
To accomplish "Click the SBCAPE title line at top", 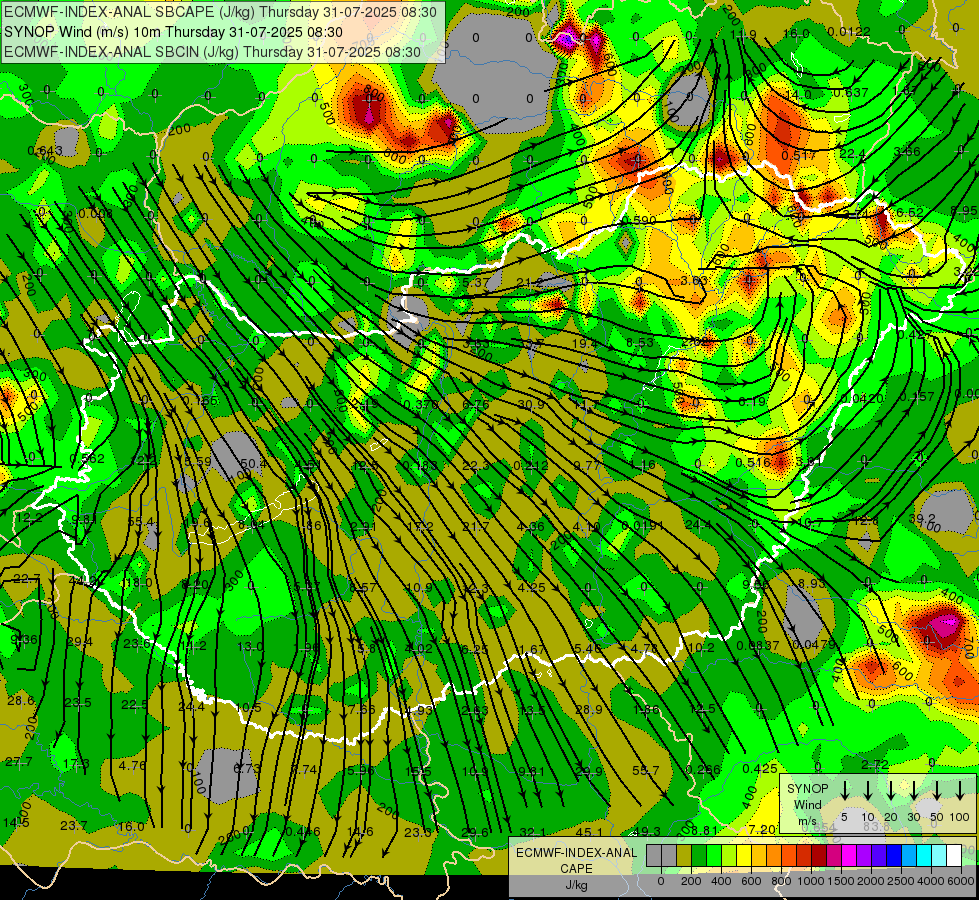I will (220, 12).
